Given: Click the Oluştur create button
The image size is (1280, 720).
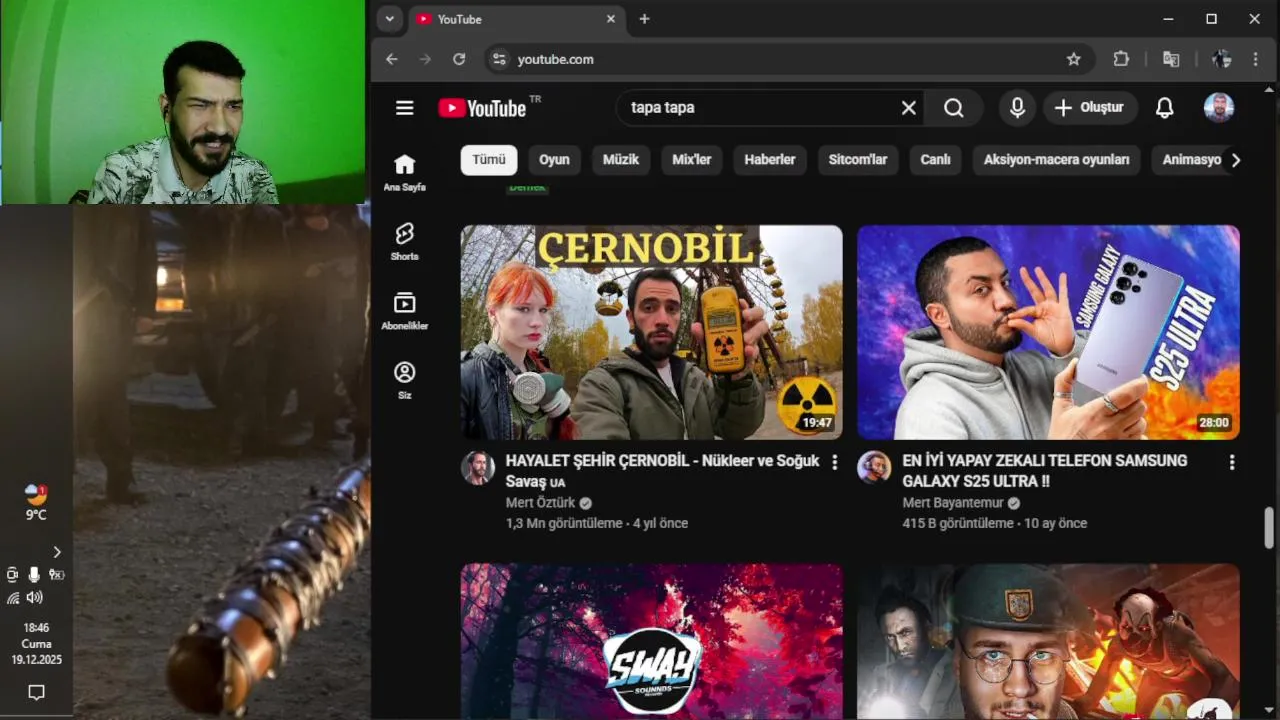Looking at the screenshot, I should pyautogui.click(x=1091, y=108).
